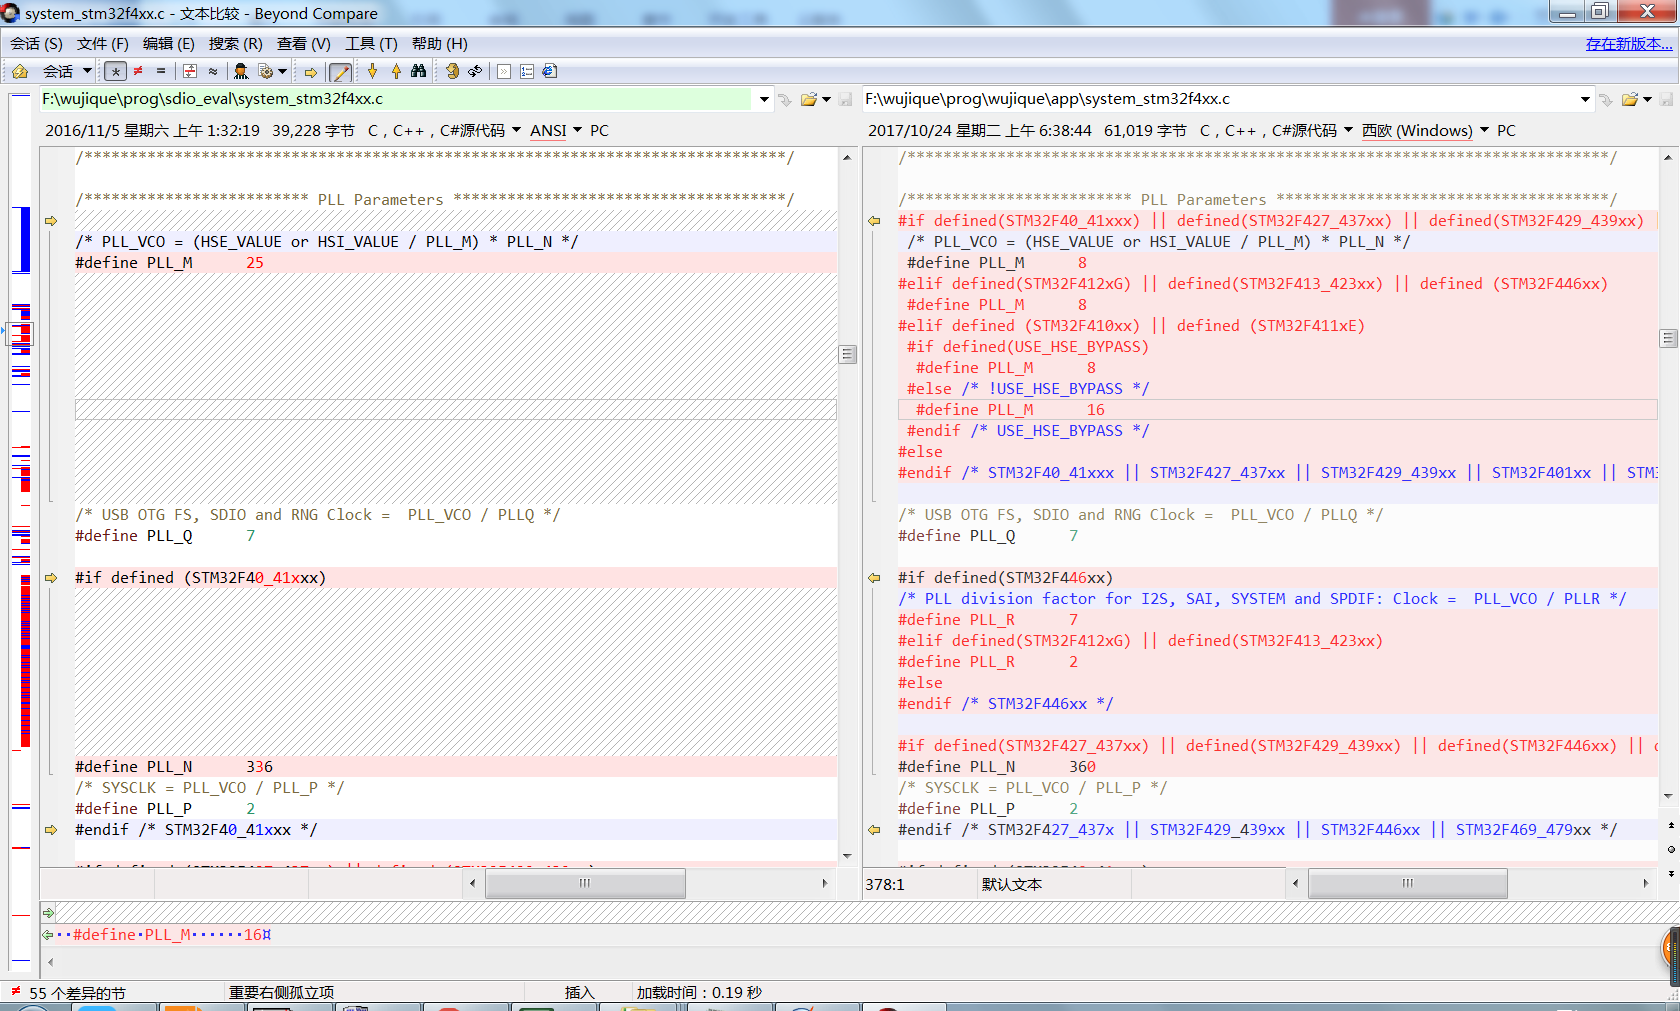1680x1011 pixels.
Task: Open 帮助 (H) menu
Action: click(440, 44)
